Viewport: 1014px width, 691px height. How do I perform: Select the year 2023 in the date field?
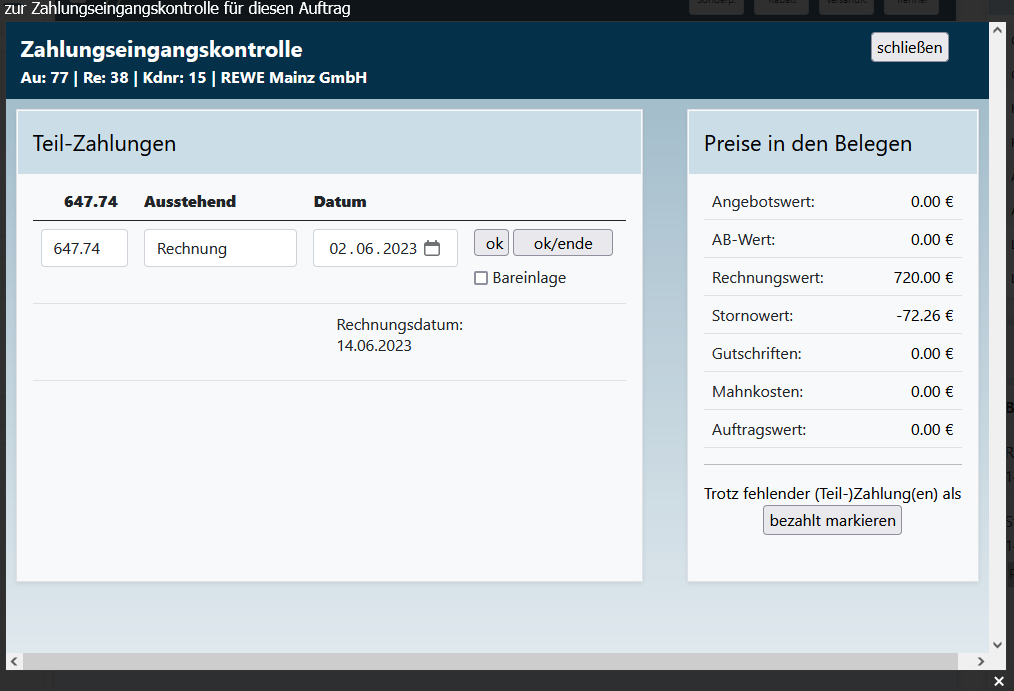click(x=400, y=249)
